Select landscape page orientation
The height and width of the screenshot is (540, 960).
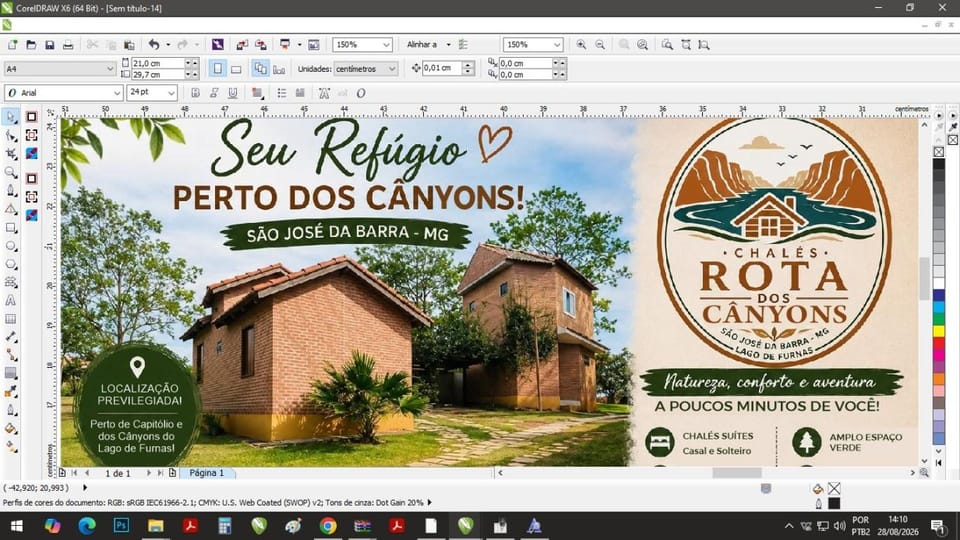pyautogui.click(x=236, y=69)
